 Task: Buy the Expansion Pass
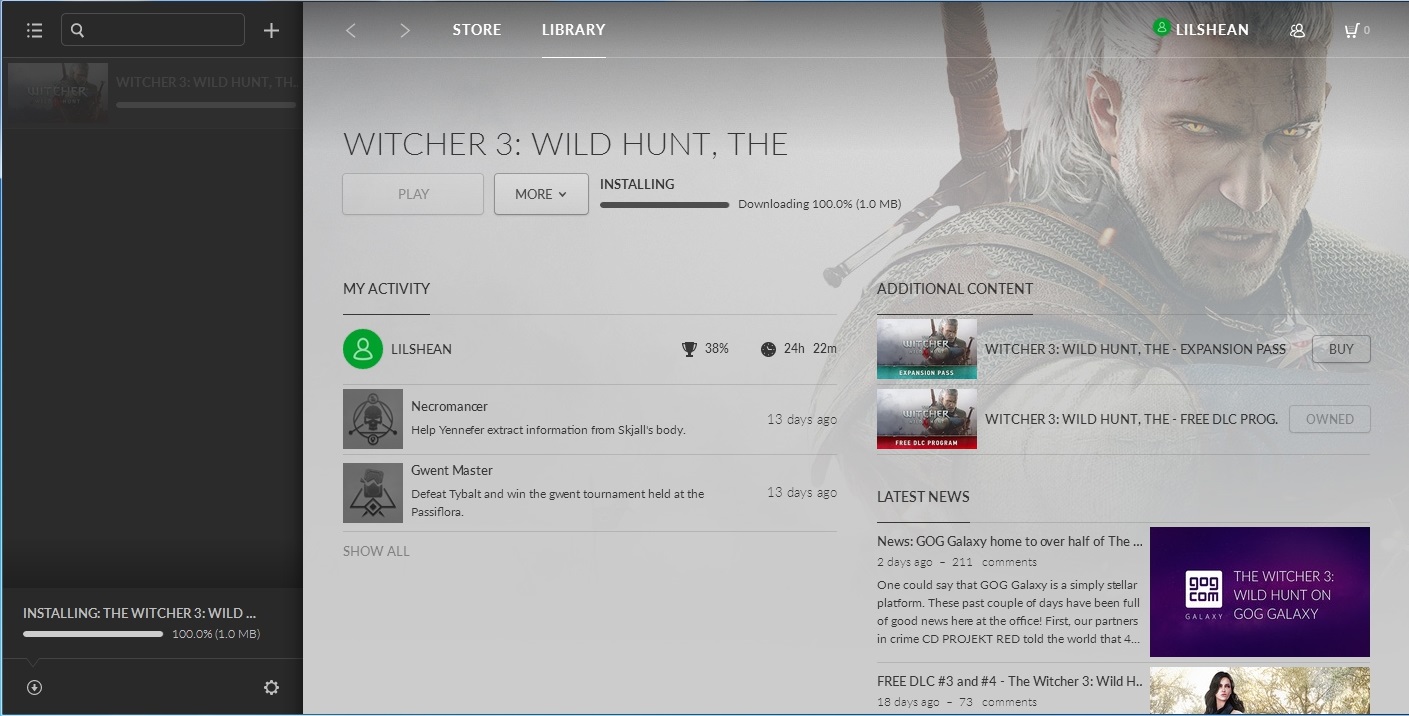point(1341,349)
